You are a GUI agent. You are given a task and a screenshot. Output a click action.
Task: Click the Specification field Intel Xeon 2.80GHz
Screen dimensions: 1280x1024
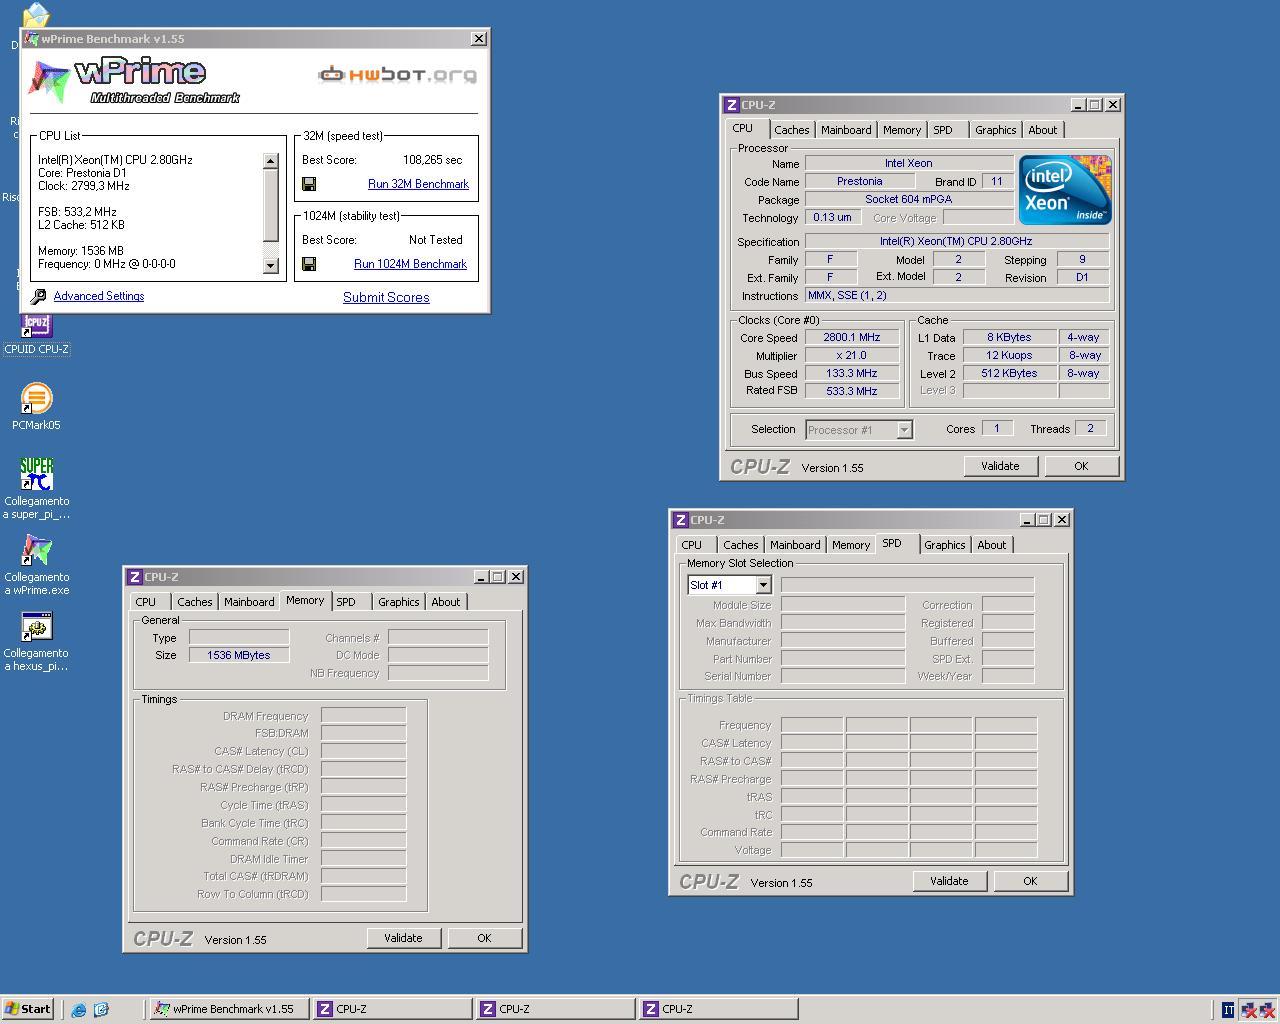coord(956,241)
